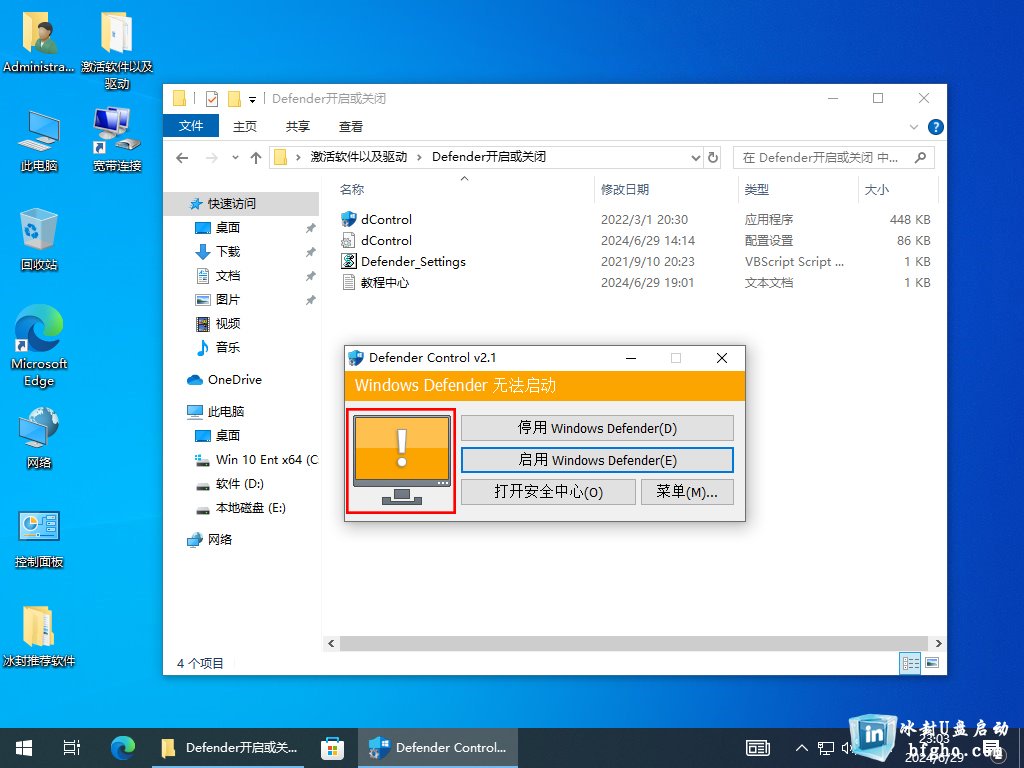Go back with the Explorer back arrow

[x=182, y=158]
